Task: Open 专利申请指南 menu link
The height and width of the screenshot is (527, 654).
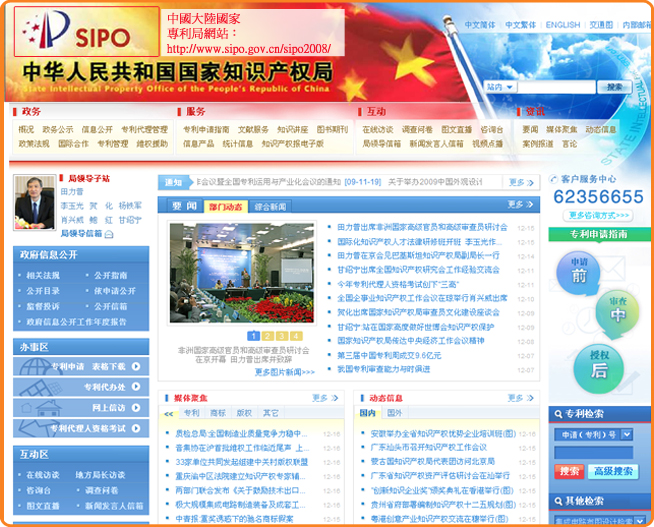Action: click(206, 130)
